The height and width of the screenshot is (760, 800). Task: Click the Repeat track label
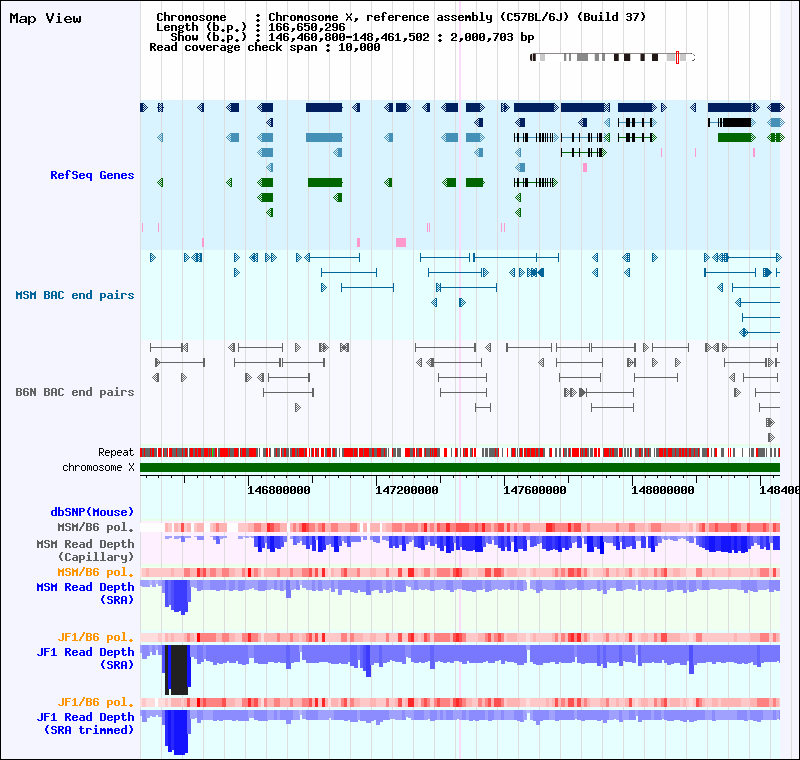point(116,452)
